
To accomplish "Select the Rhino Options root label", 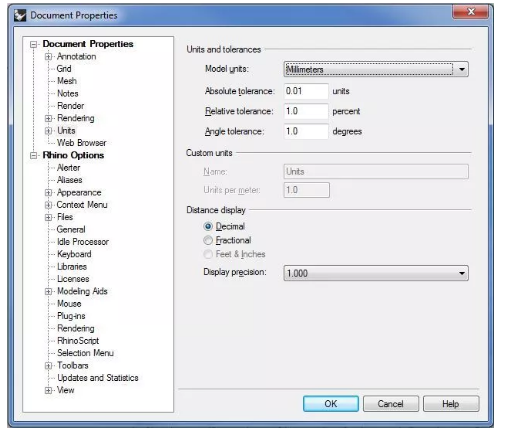I will [x=73, y=156].
